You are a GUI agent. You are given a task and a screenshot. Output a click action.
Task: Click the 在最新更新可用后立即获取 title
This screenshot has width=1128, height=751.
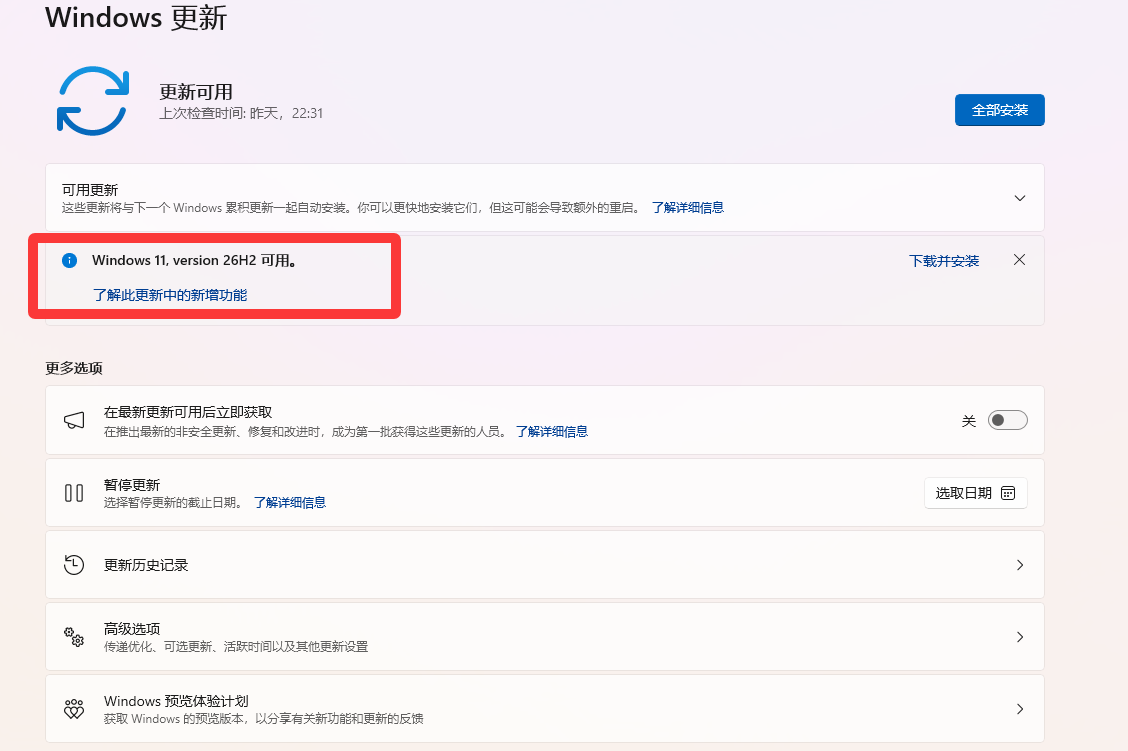click(x=188, y=412)
